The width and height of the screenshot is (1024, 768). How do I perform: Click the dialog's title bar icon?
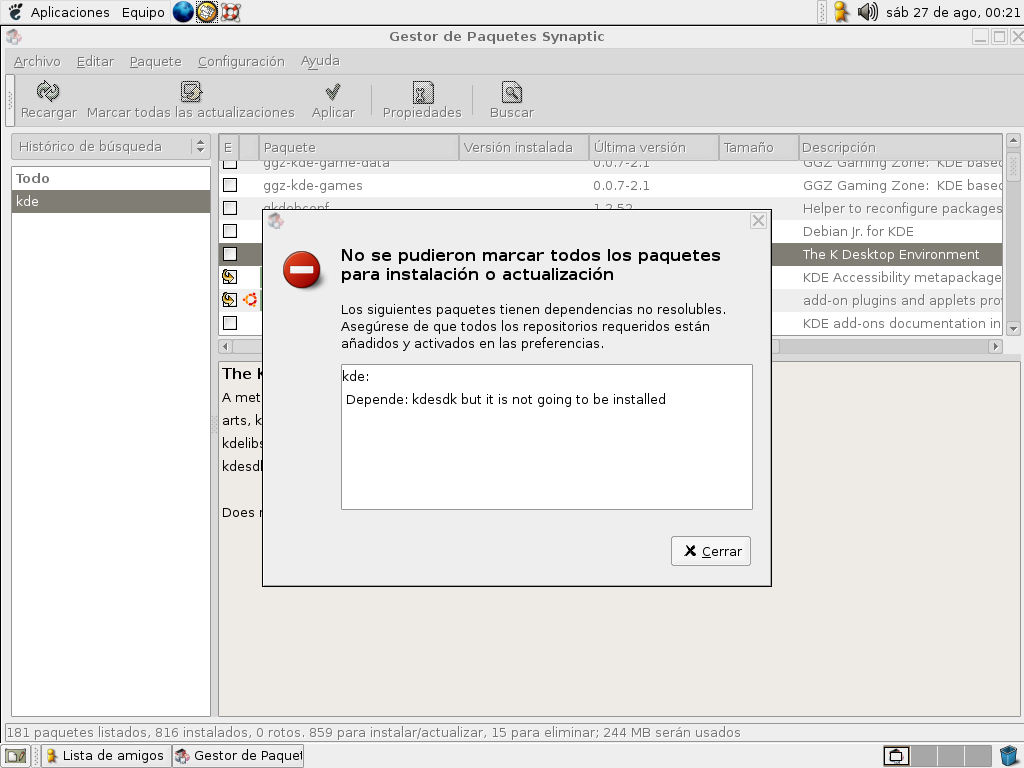[276, 221]
